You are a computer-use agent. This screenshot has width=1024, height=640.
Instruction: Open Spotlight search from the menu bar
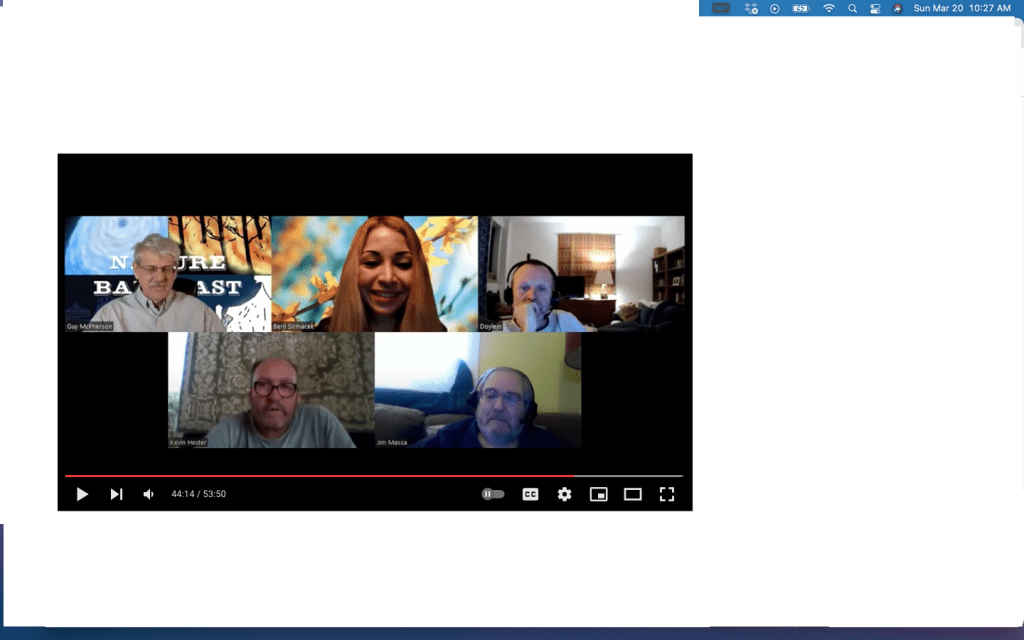852,8
